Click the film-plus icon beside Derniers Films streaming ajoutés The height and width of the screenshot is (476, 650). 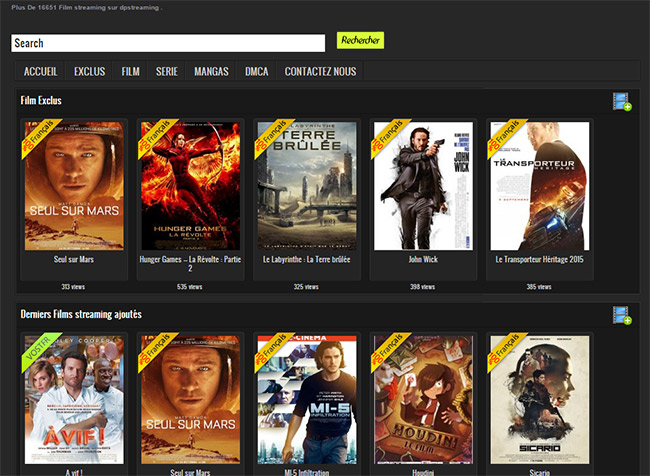tap(622, 315)
